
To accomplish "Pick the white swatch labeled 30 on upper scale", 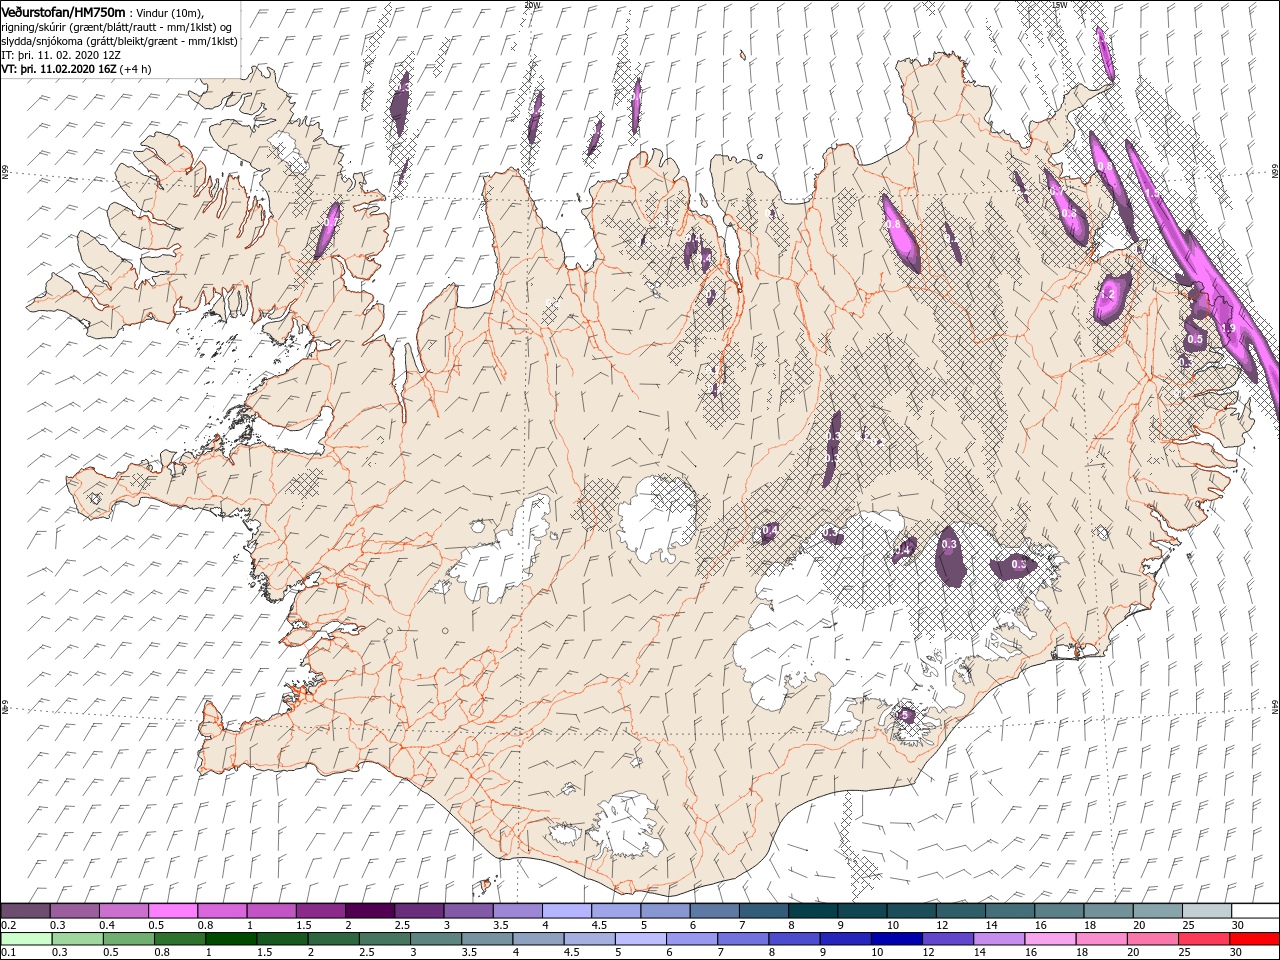I will tap(1254, 911).
